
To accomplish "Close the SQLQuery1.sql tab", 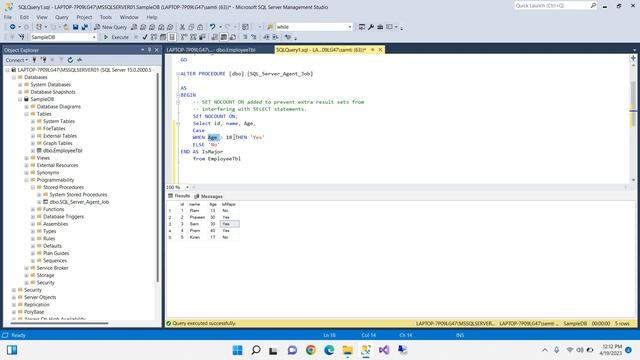I will click(x=380, y=50).
